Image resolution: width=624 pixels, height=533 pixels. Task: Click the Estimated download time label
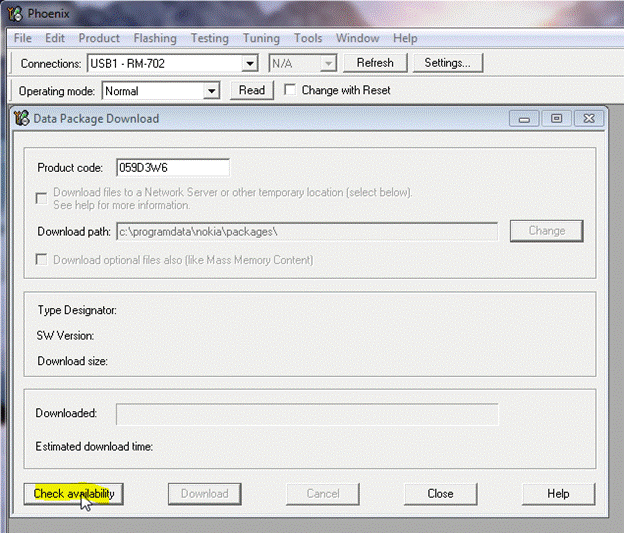tap(94, 447)
